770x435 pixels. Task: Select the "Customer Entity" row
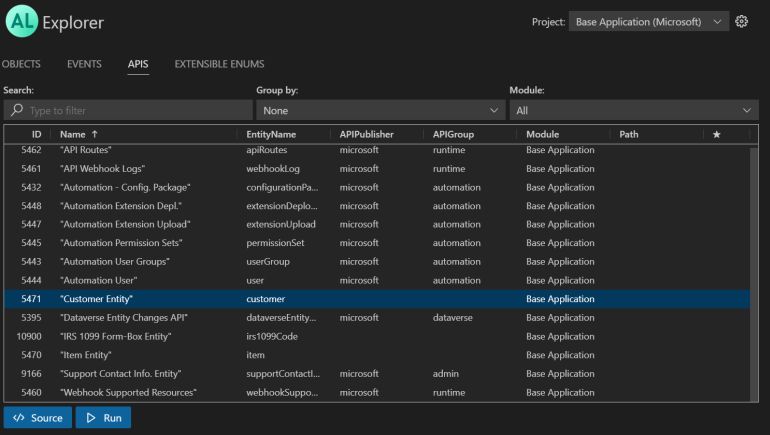(x=377, y=299)
